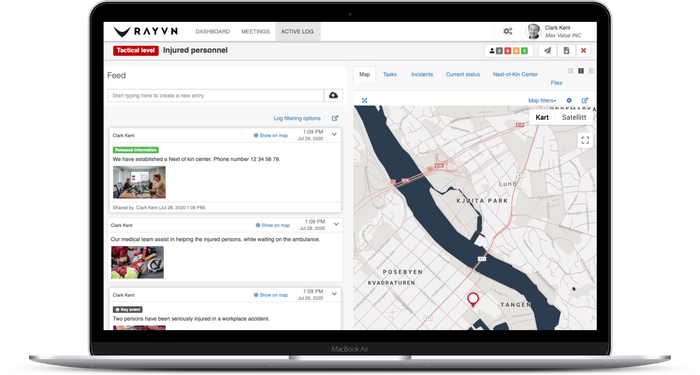This screenshot has height=375, width=700.
Task: Click Posebyen label on map
Action: (403, 271)
